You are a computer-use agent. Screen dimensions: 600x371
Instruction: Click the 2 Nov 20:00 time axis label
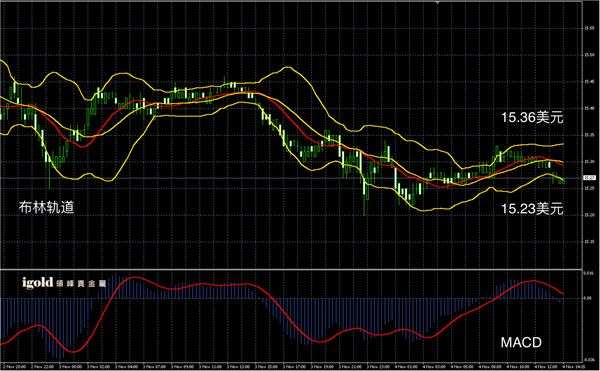(x=13, y=367)
